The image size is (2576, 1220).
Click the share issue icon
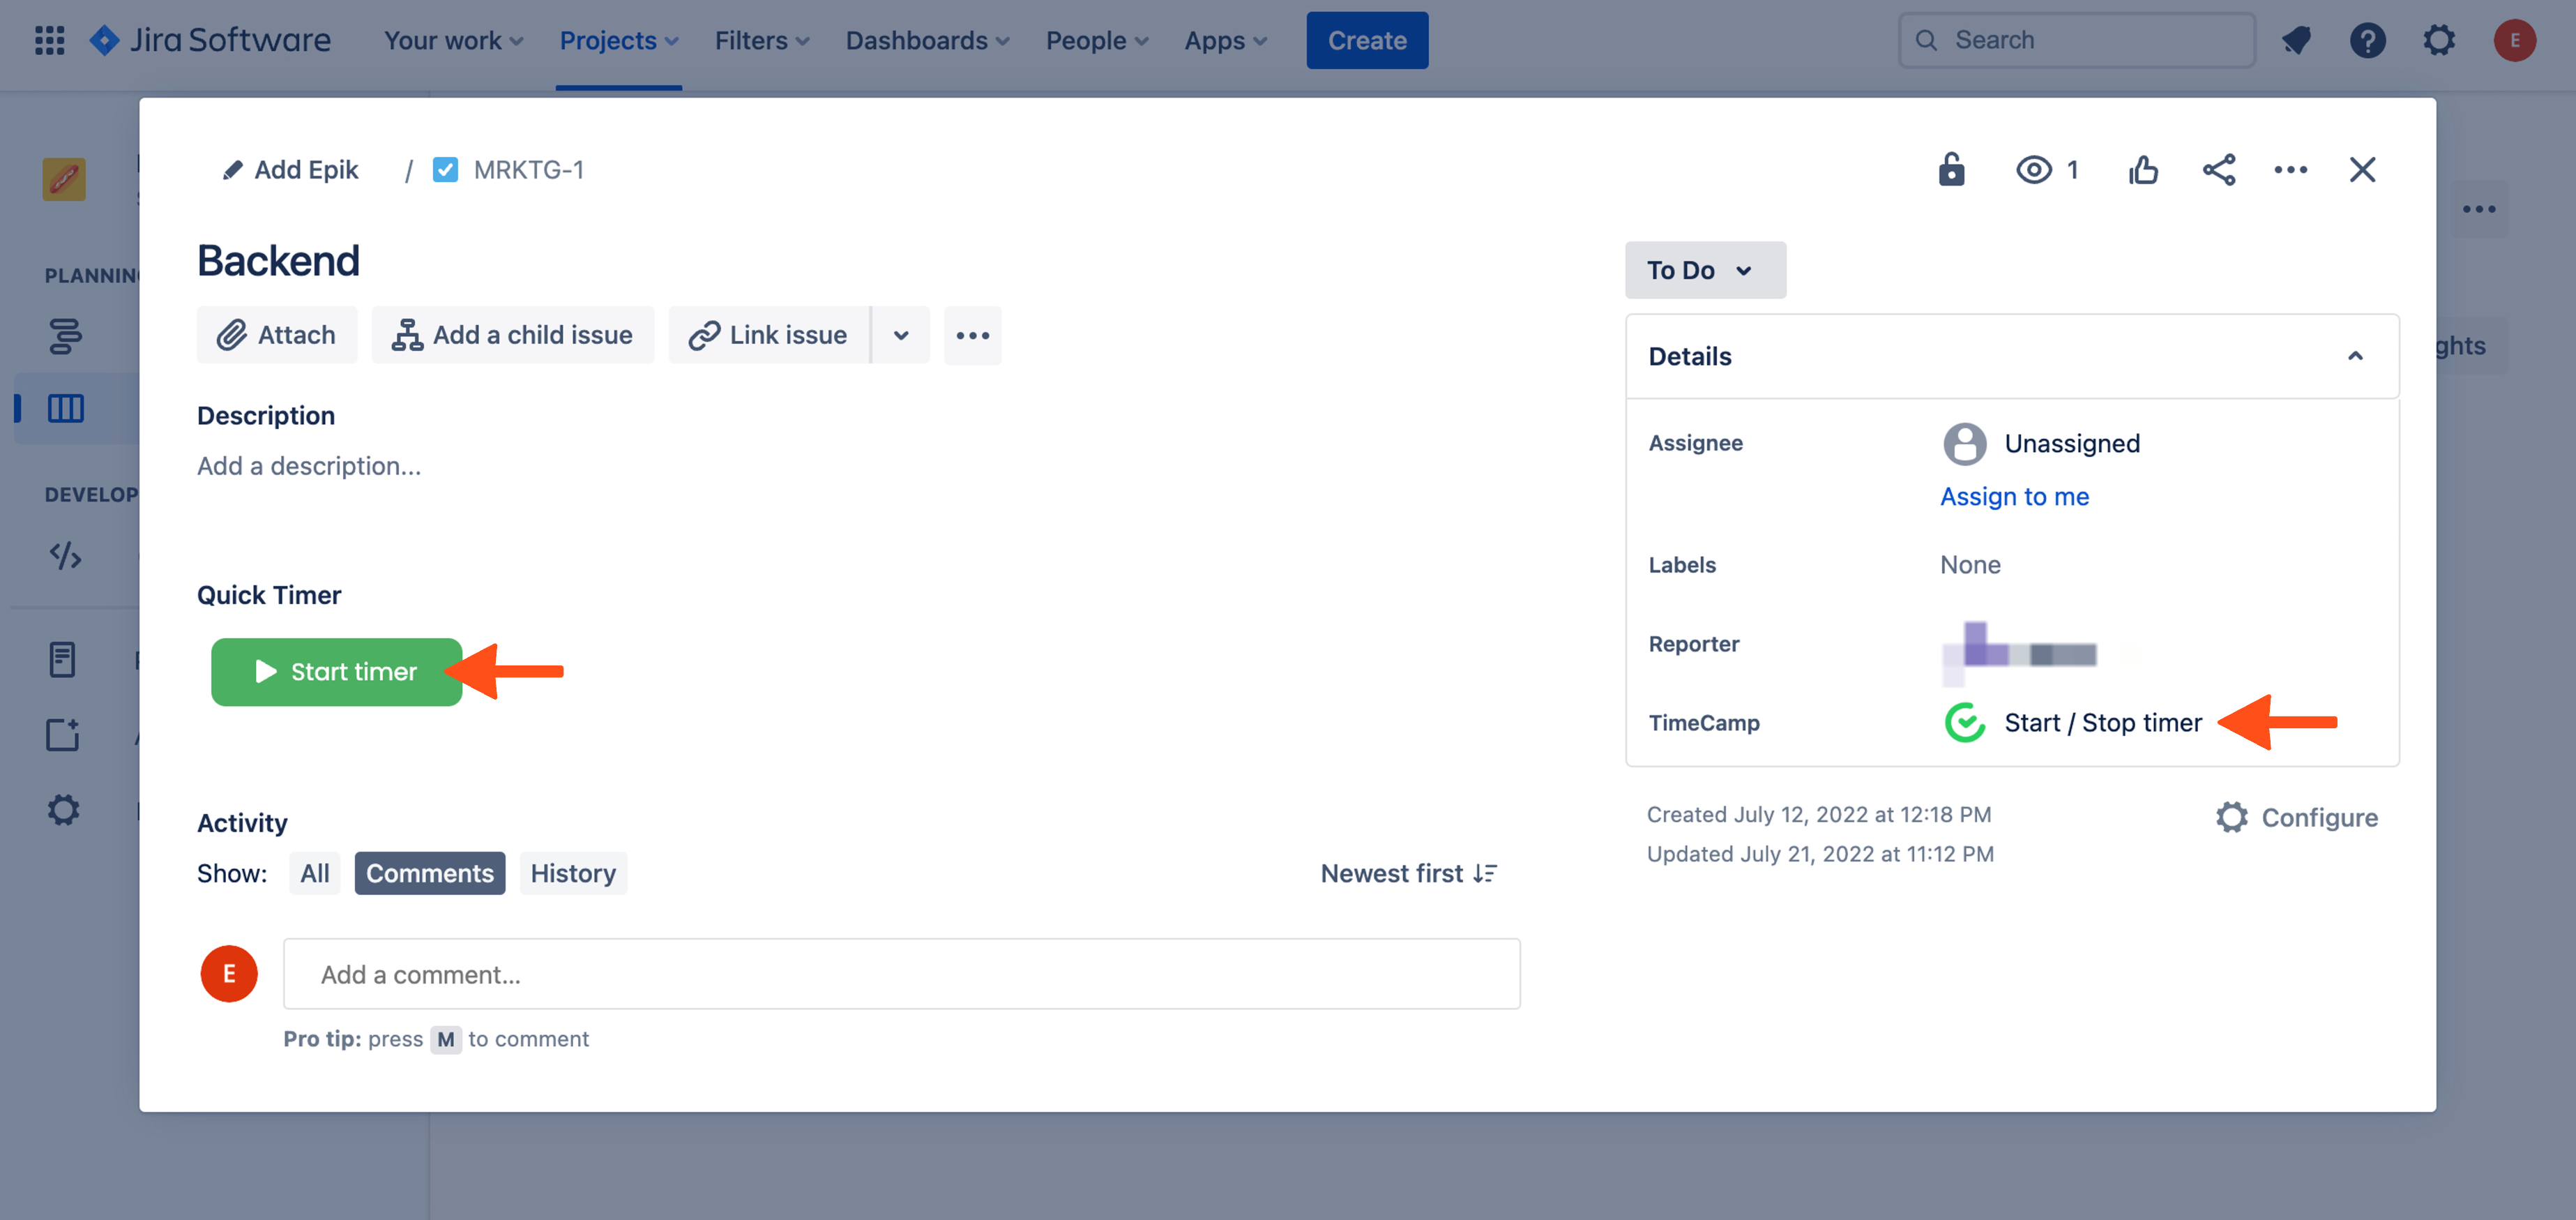[2218, 170]
